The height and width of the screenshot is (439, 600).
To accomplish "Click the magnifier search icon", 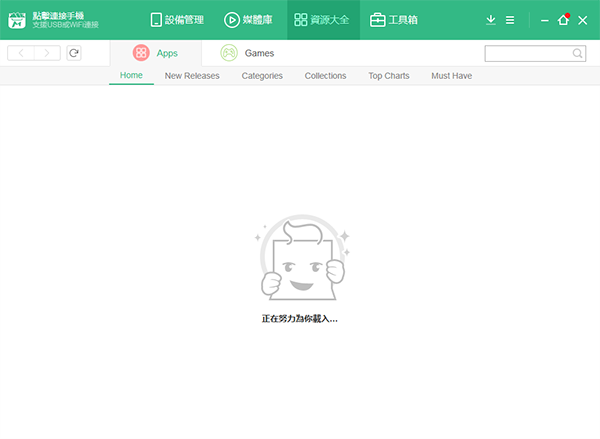I will point(577,53).
